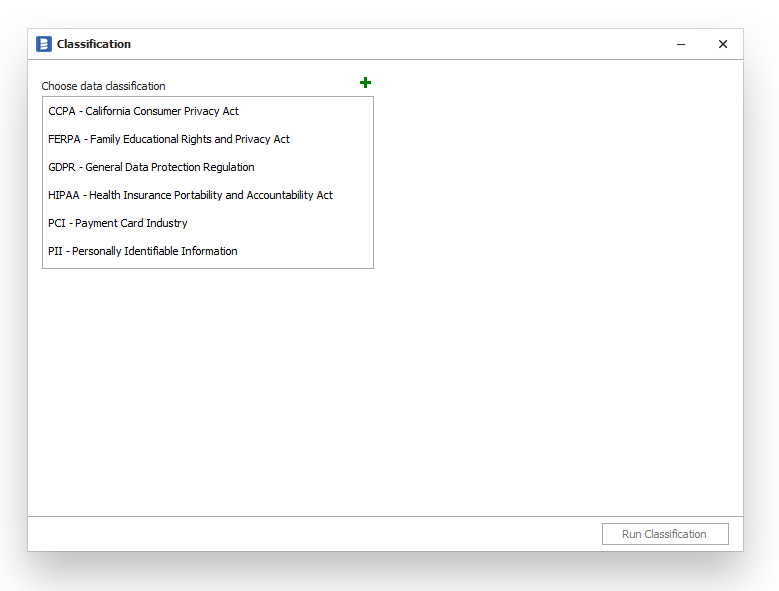
Task: Click the Classification app icon in title bar
Action: pyautogui.click(x=44, y=44)
